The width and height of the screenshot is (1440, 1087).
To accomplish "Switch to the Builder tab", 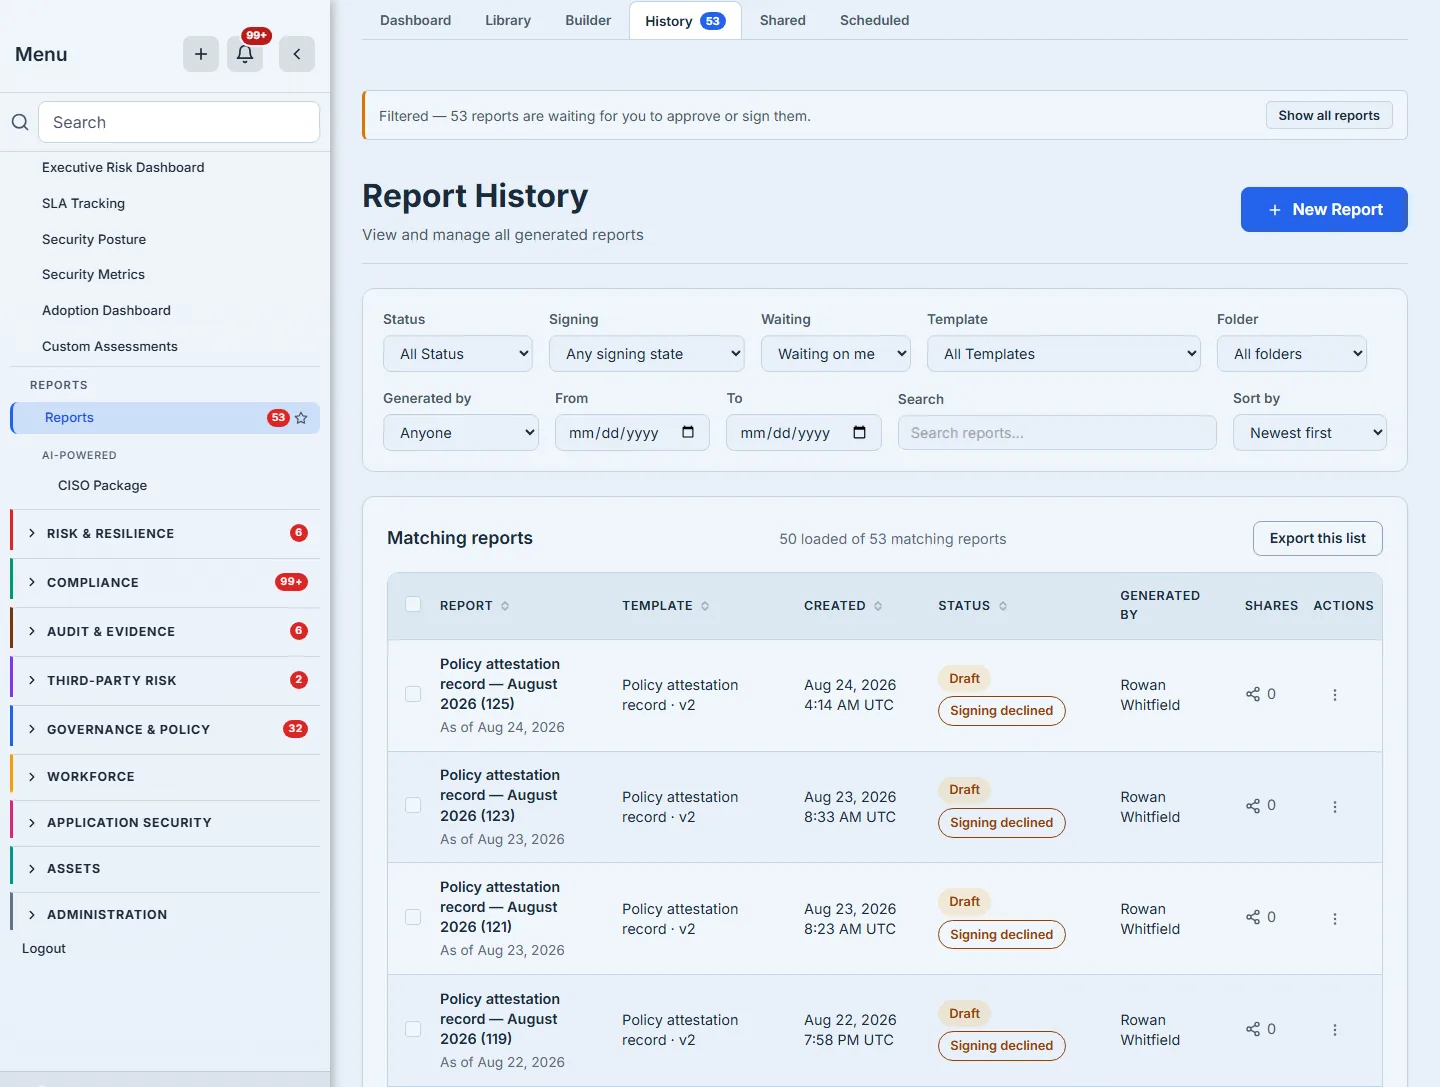I will coord(588,20).
